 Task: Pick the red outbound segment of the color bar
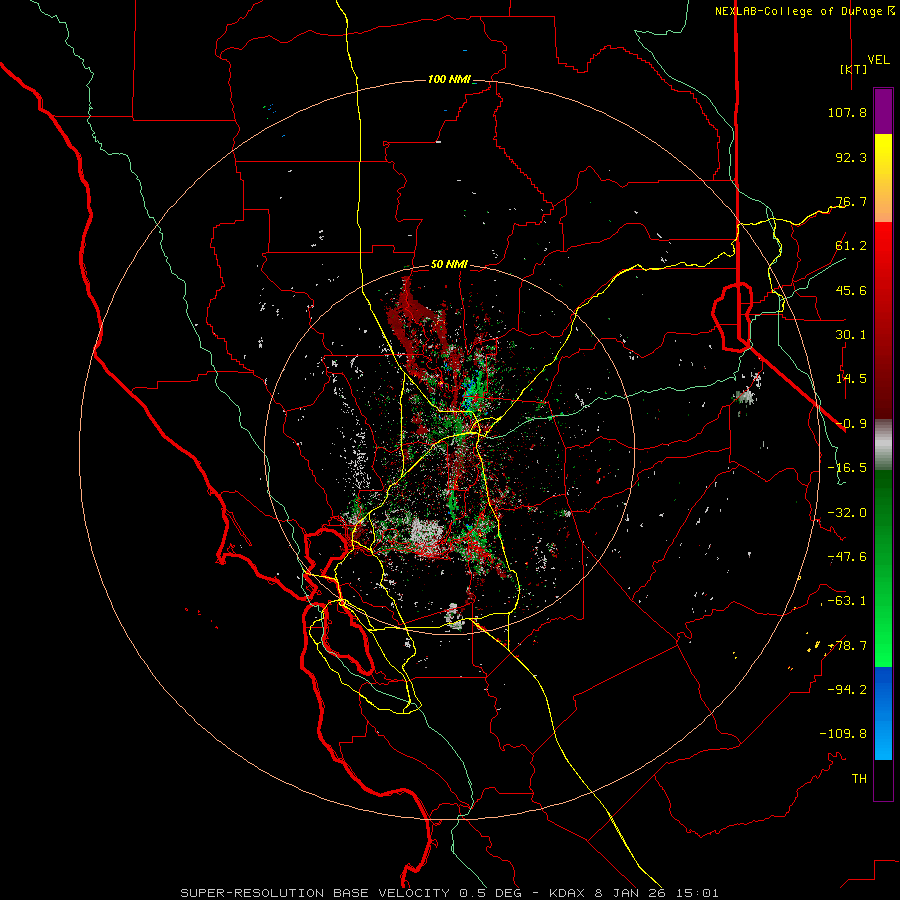883,320
